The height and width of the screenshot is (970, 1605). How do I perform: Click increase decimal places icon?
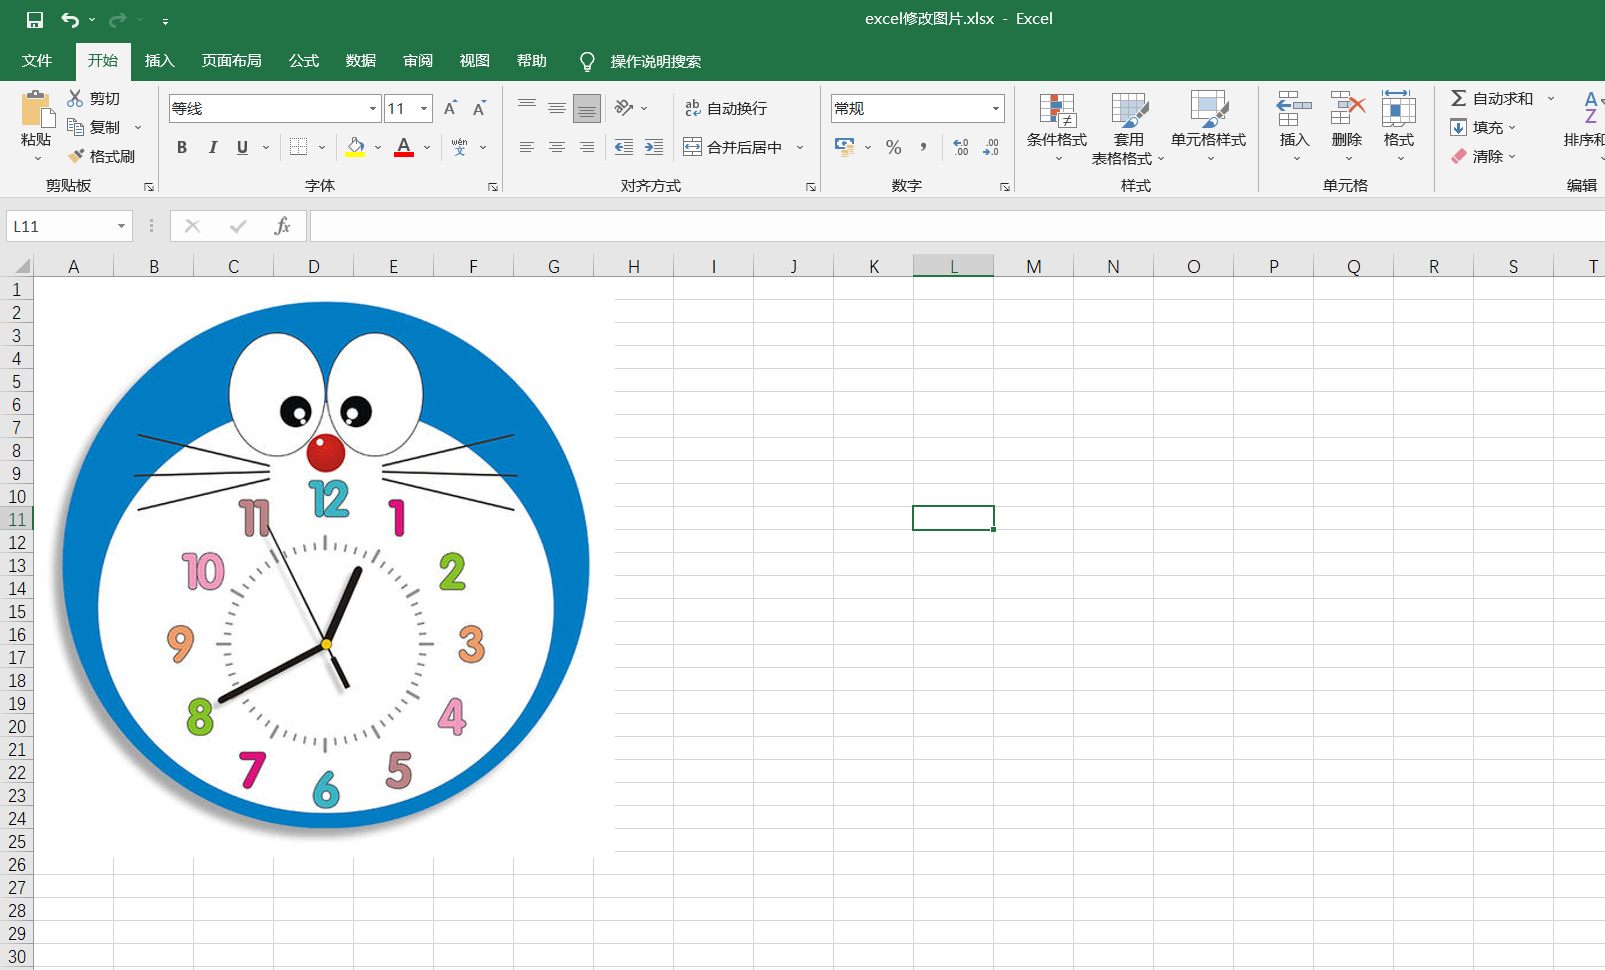961,147
